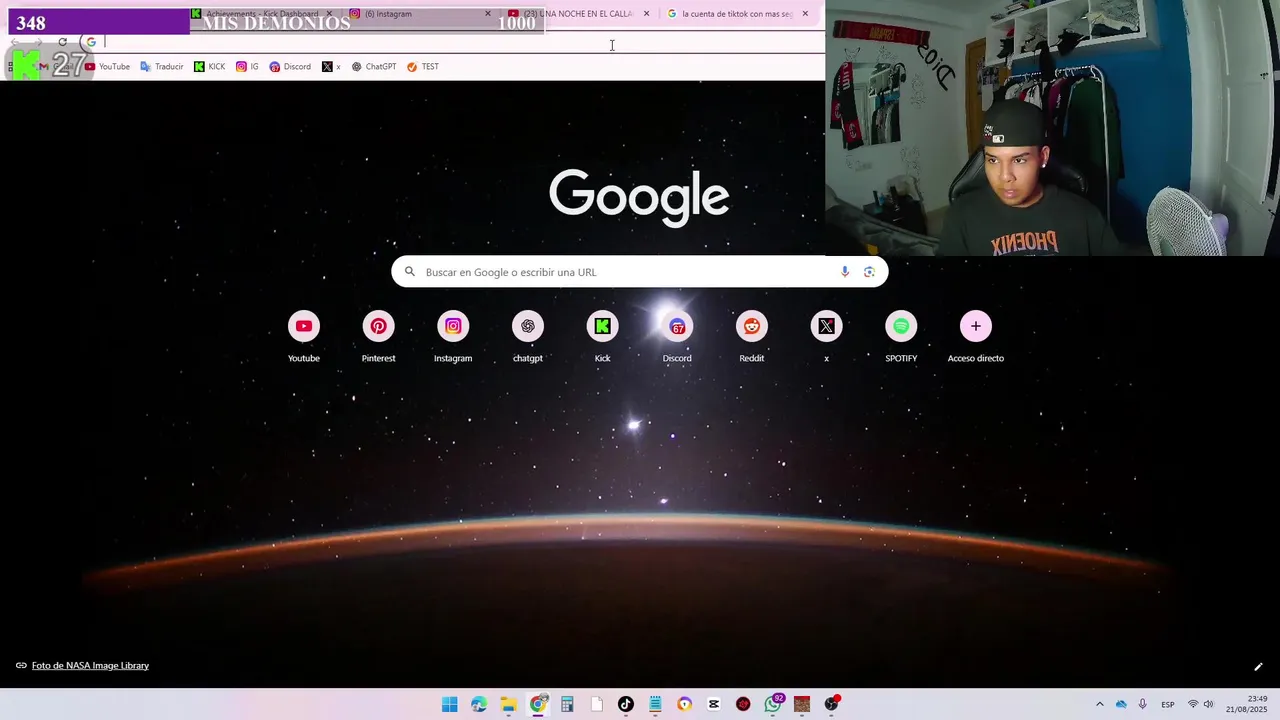Customize page with the pencil icon

(1258, 667)
